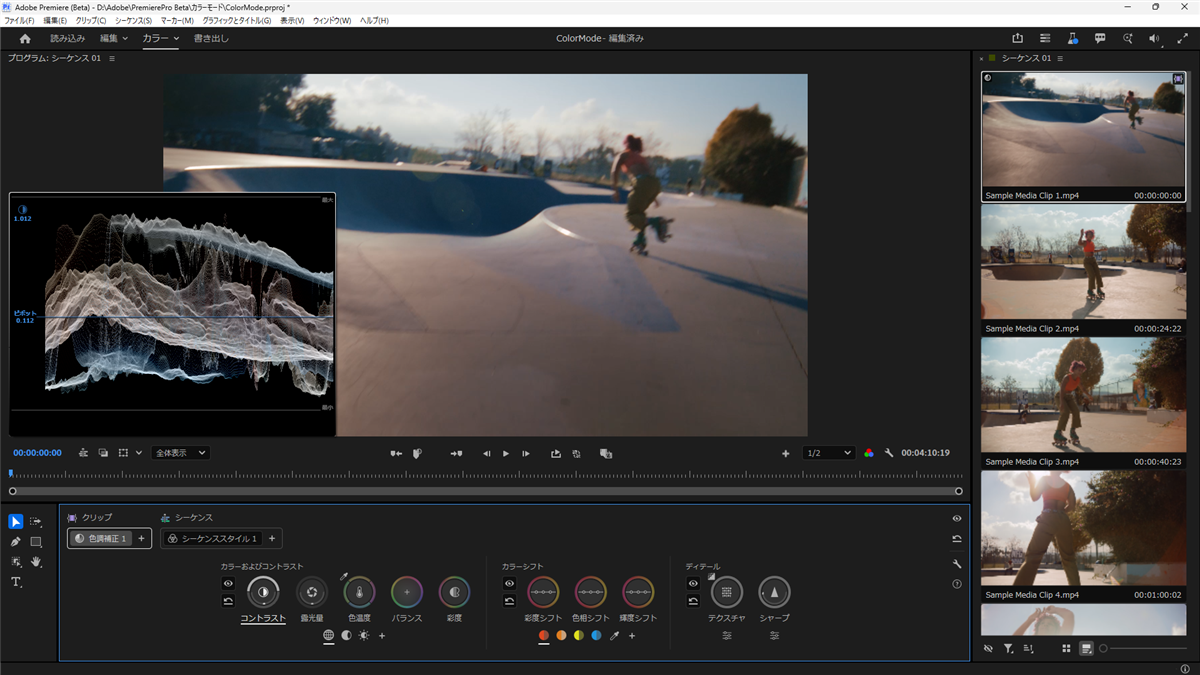Image resolution: width=1200 pixels, height=675 pixels.
Task: Toggle visibility of Color Shift group
Action: click(509, 583)
